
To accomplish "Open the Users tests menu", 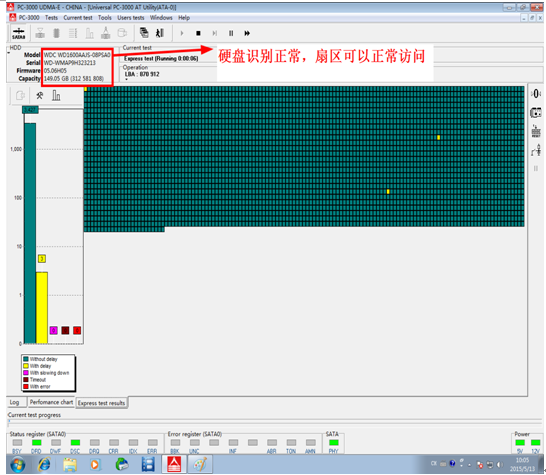I will [131, 18].
